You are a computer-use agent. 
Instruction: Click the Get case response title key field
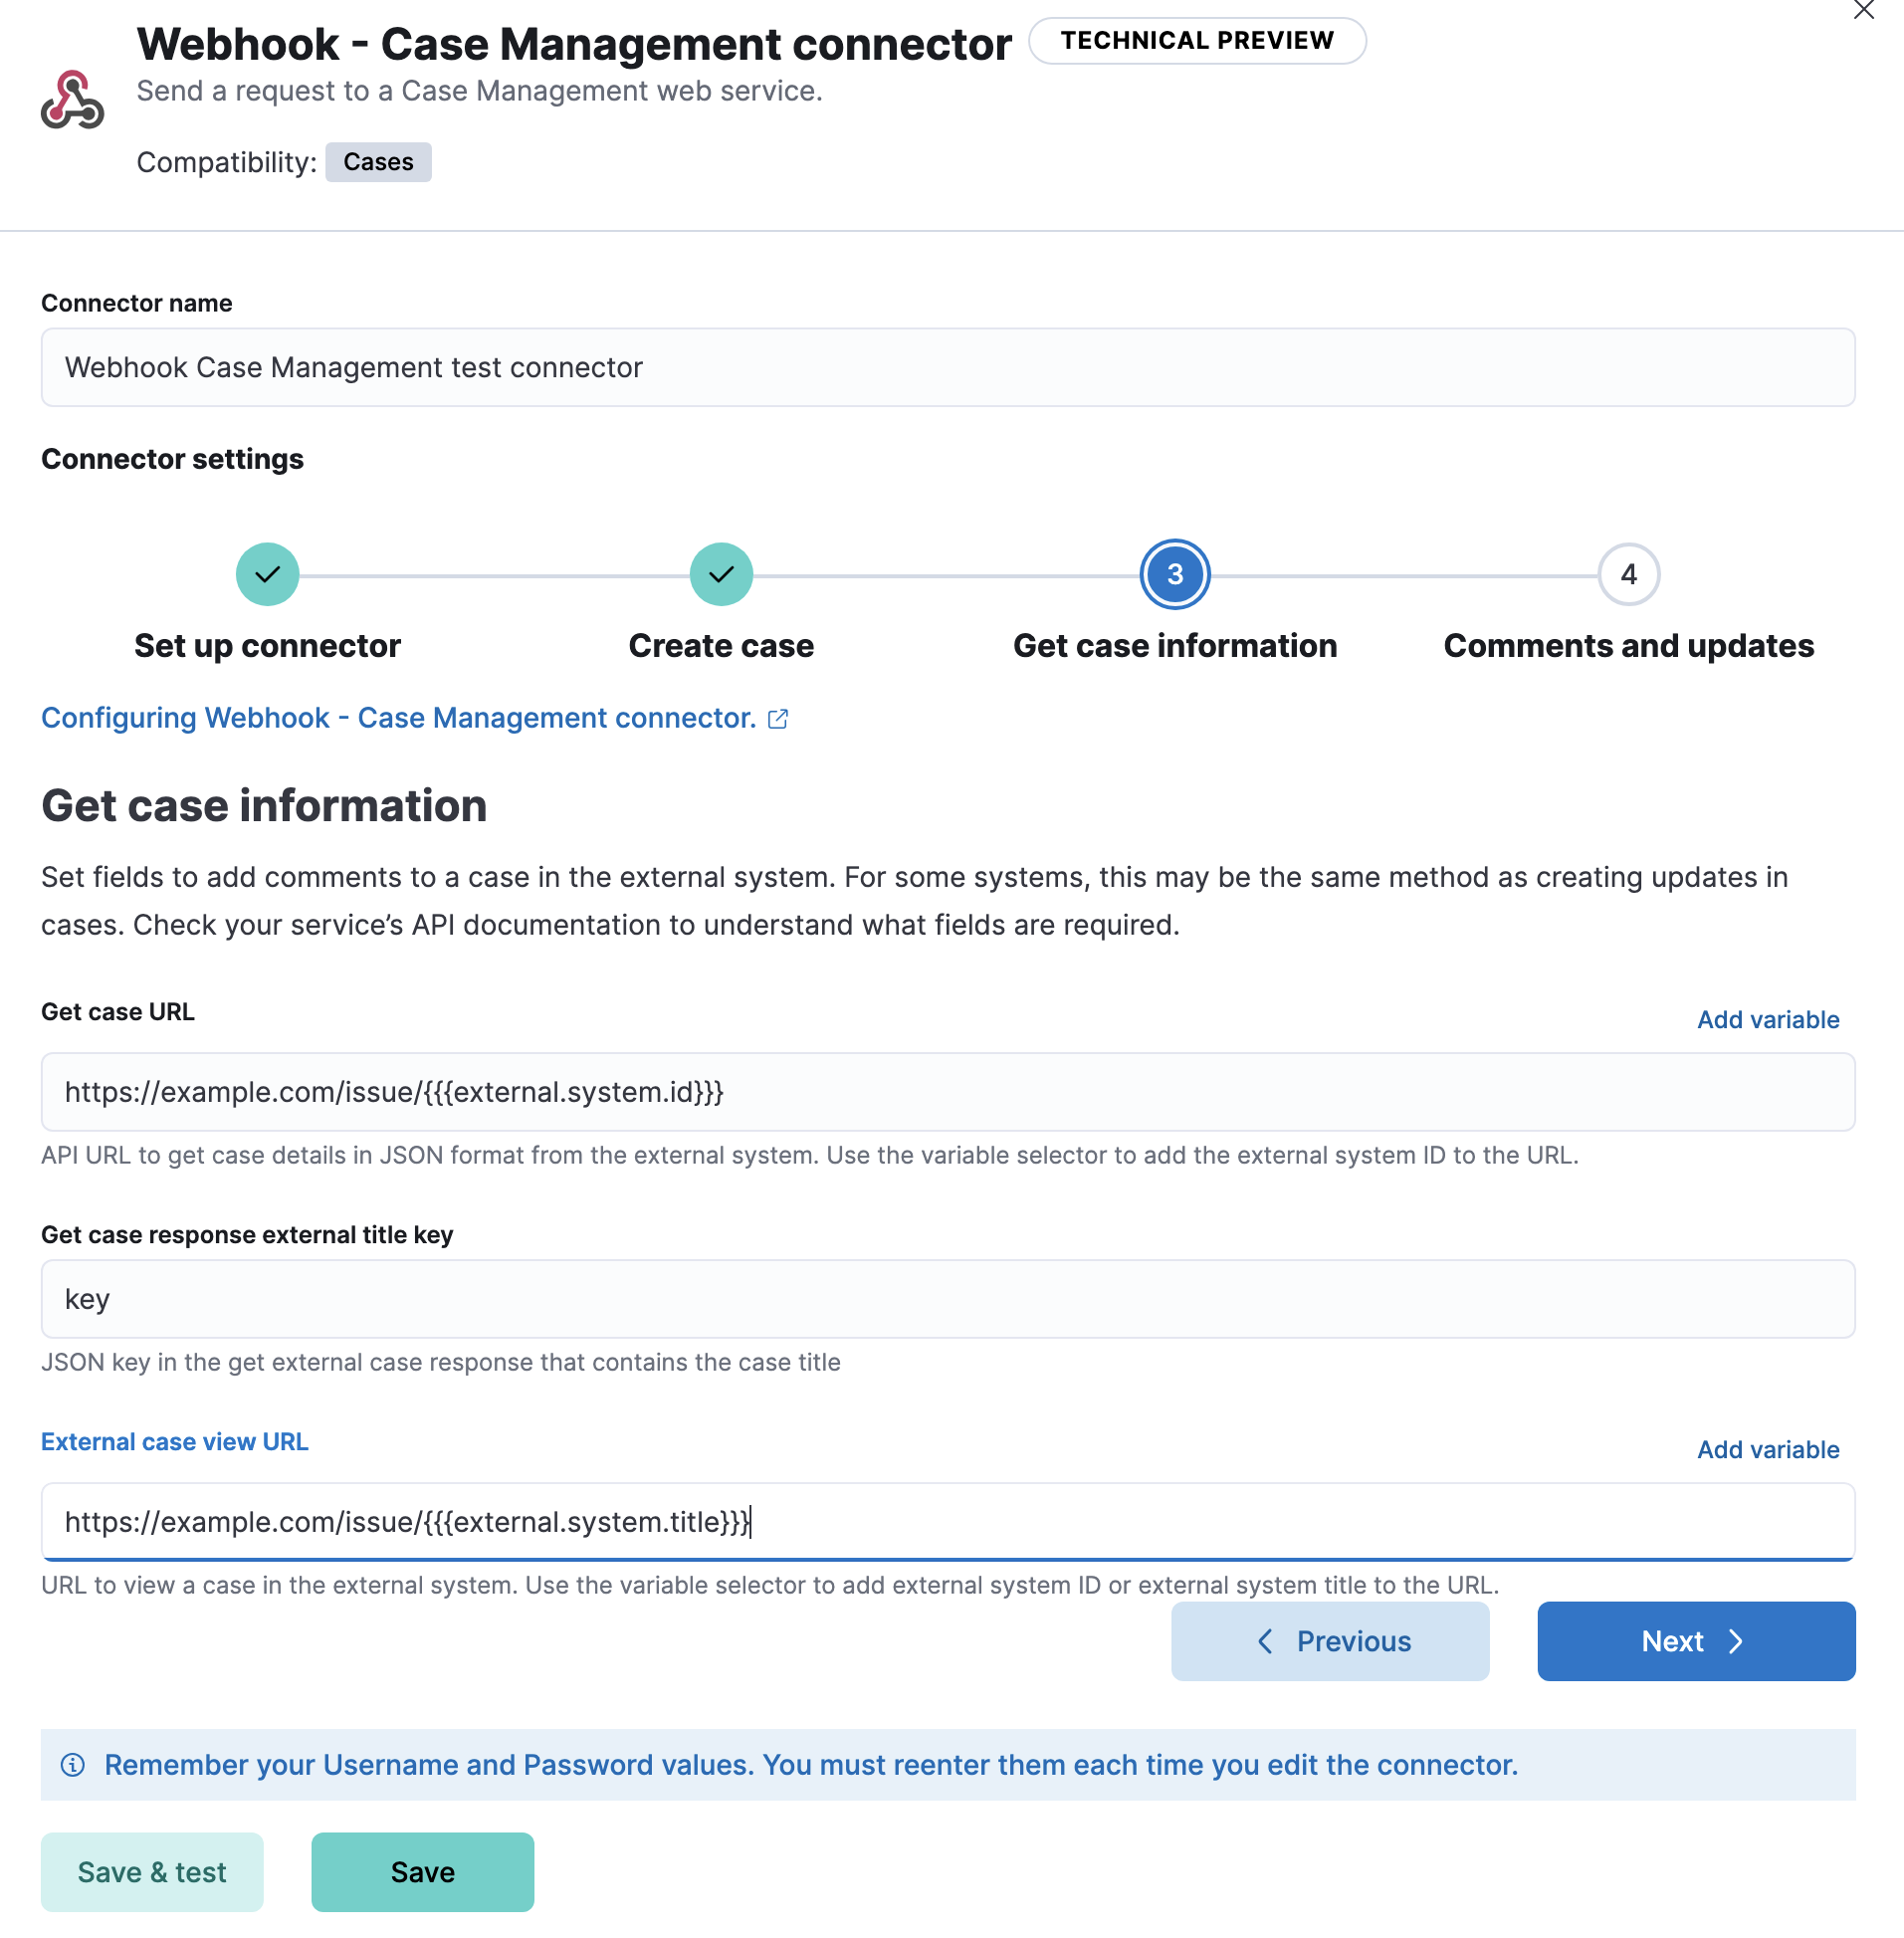[948, 1299]
